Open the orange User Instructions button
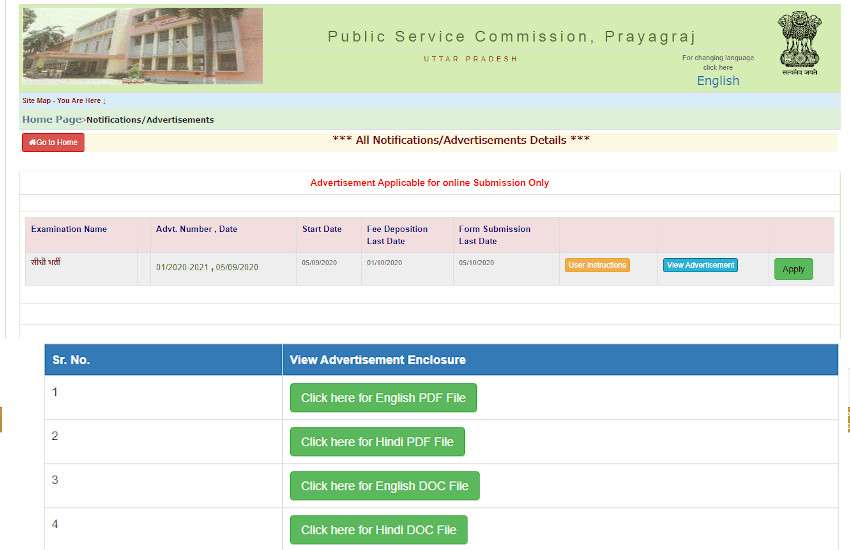Viewport: 850px width, 550px height. (597, 265)
